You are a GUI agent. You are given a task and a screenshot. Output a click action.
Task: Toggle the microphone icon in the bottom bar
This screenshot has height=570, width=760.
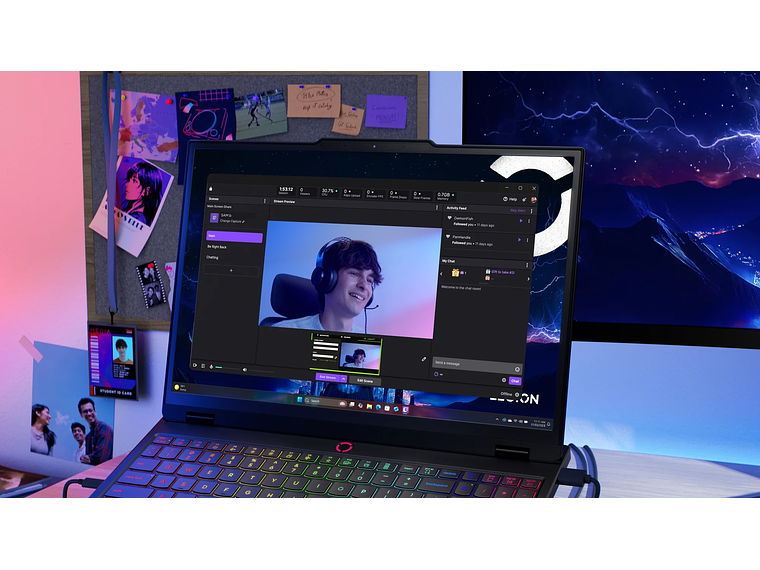click(x=211, y=366)
